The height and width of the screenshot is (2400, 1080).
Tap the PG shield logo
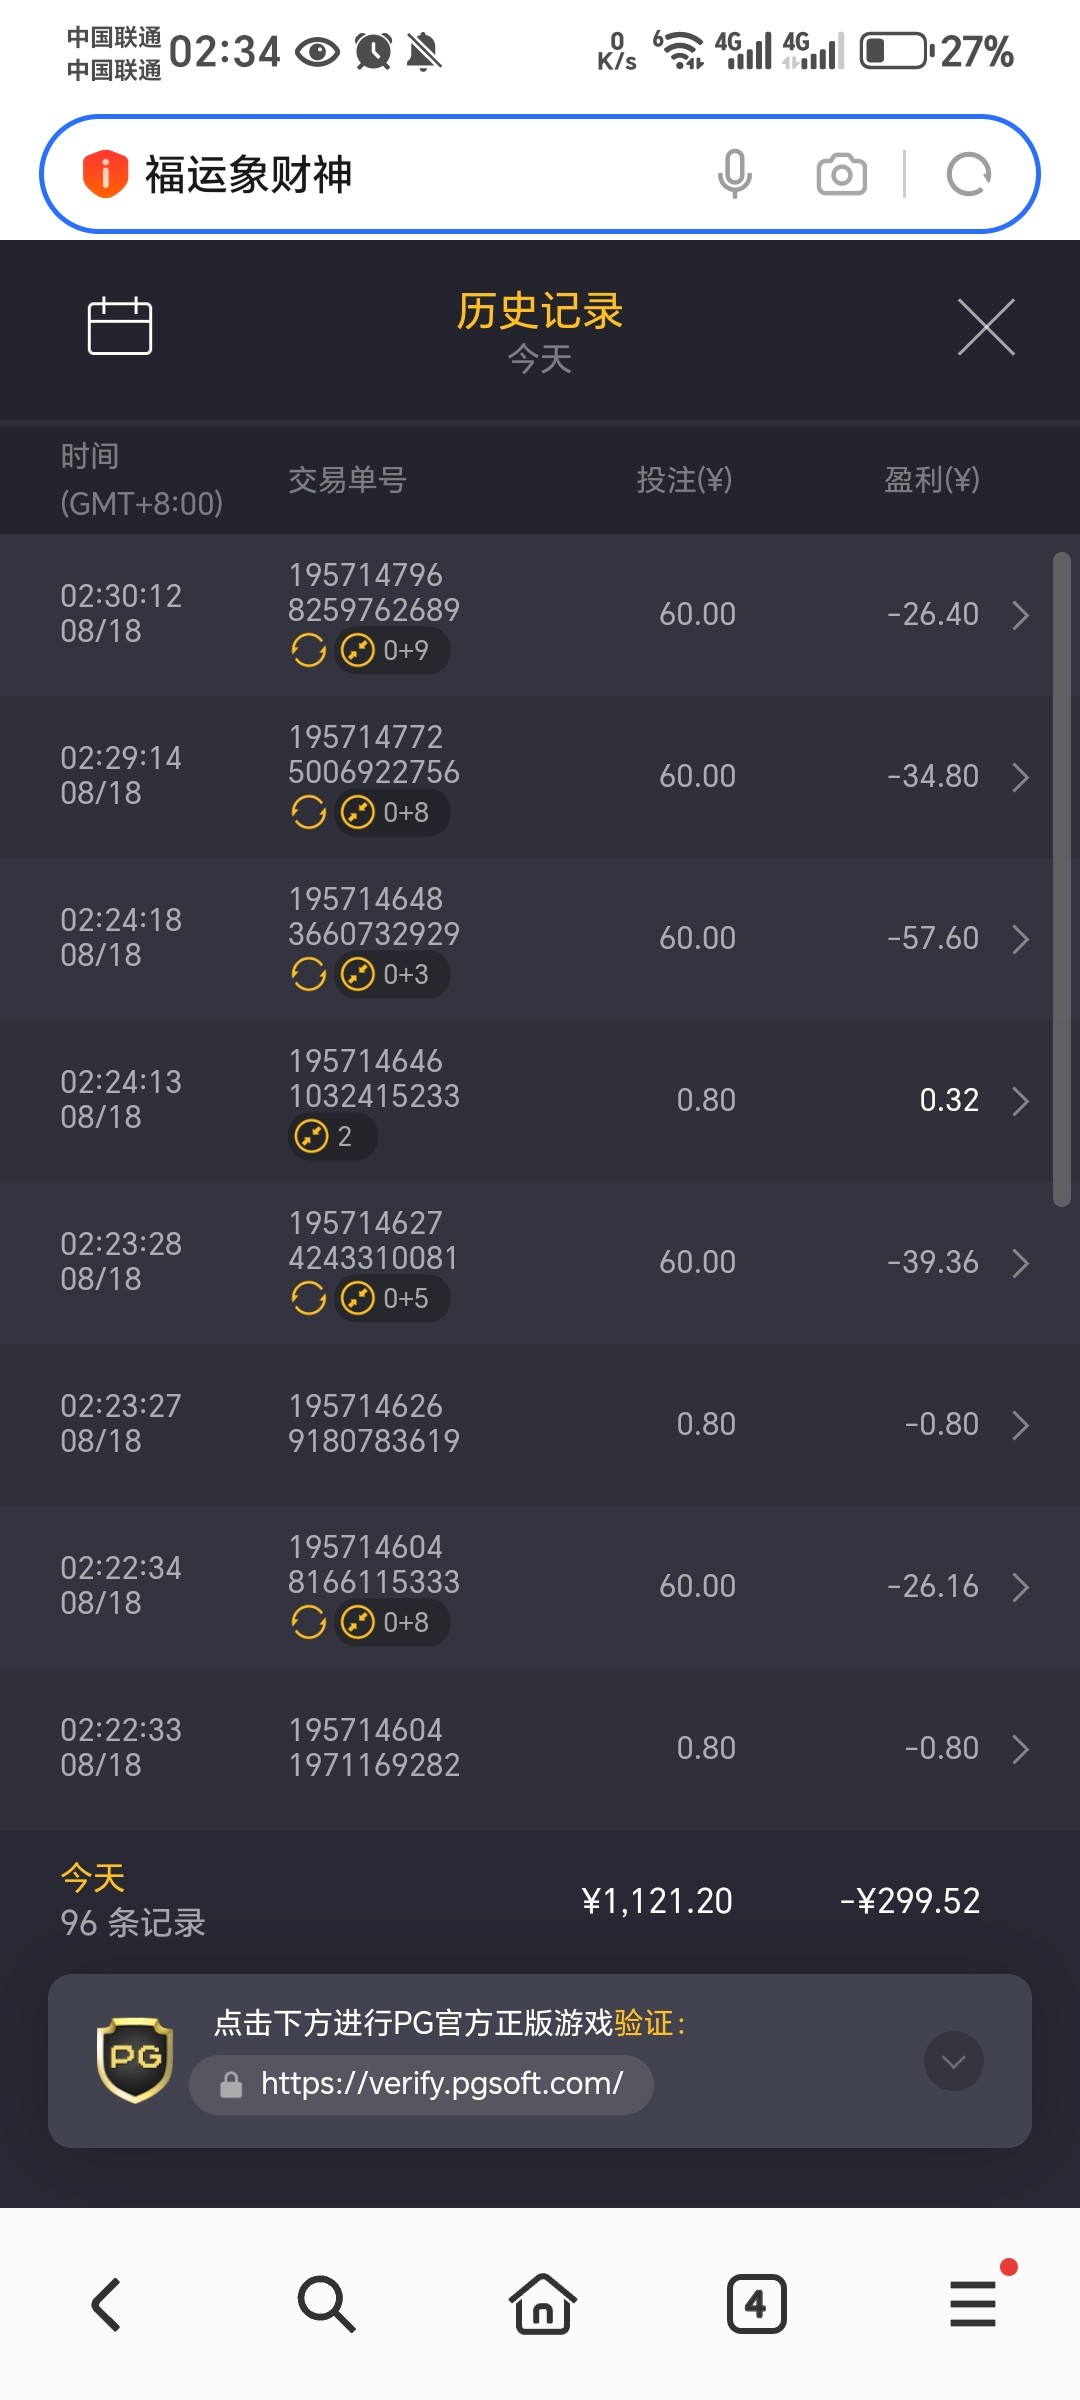point(135,2059)
